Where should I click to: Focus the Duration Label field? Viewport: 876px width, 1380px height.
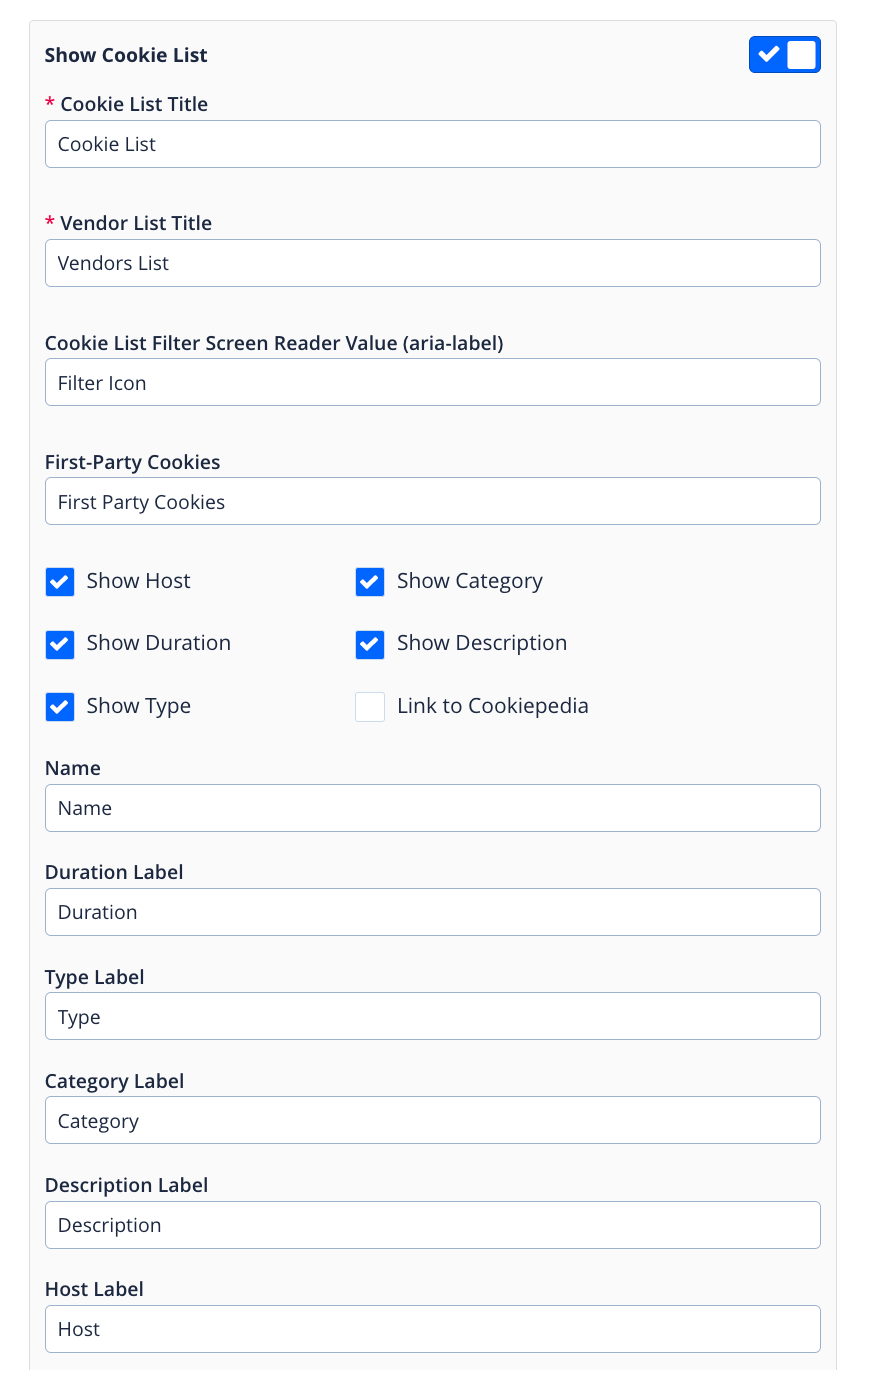click(432, 912)
